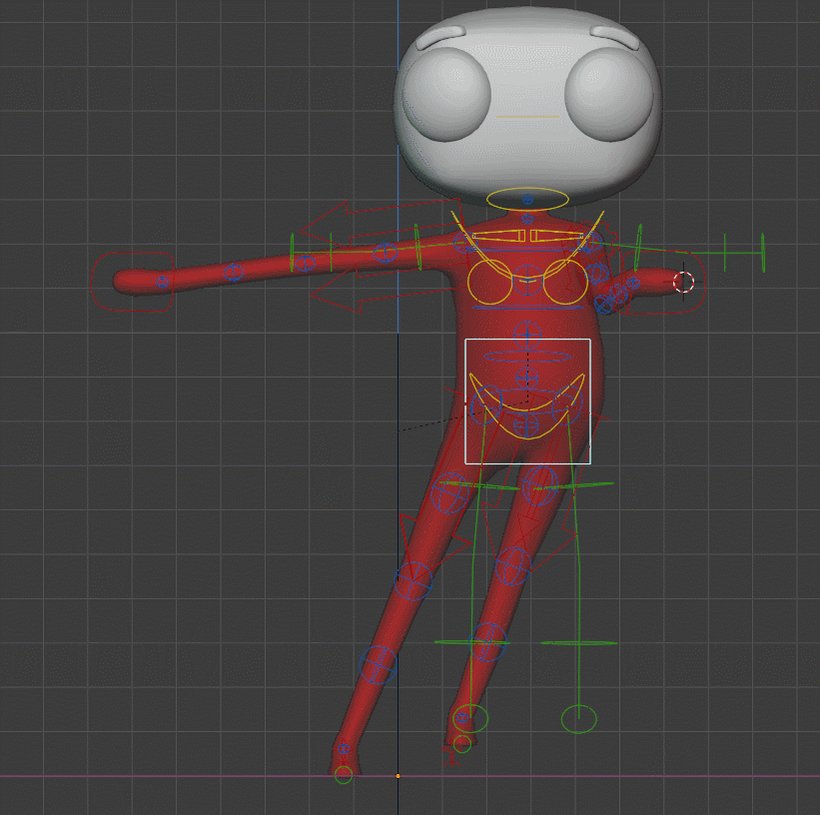Select the blue sphere inside the neck ellipse

[527, 199]
